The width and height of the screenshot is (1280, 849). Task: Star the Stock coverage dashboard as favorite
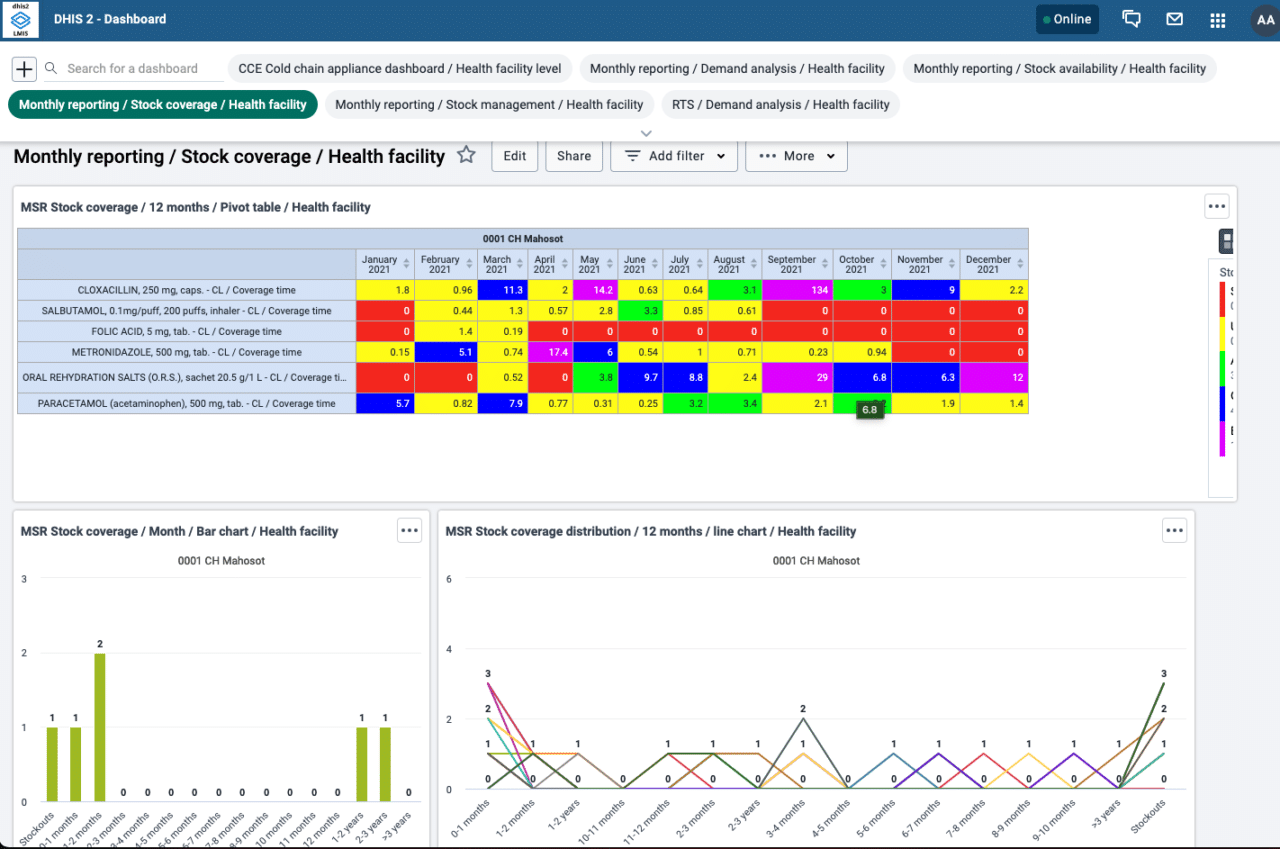coord(466,155)
